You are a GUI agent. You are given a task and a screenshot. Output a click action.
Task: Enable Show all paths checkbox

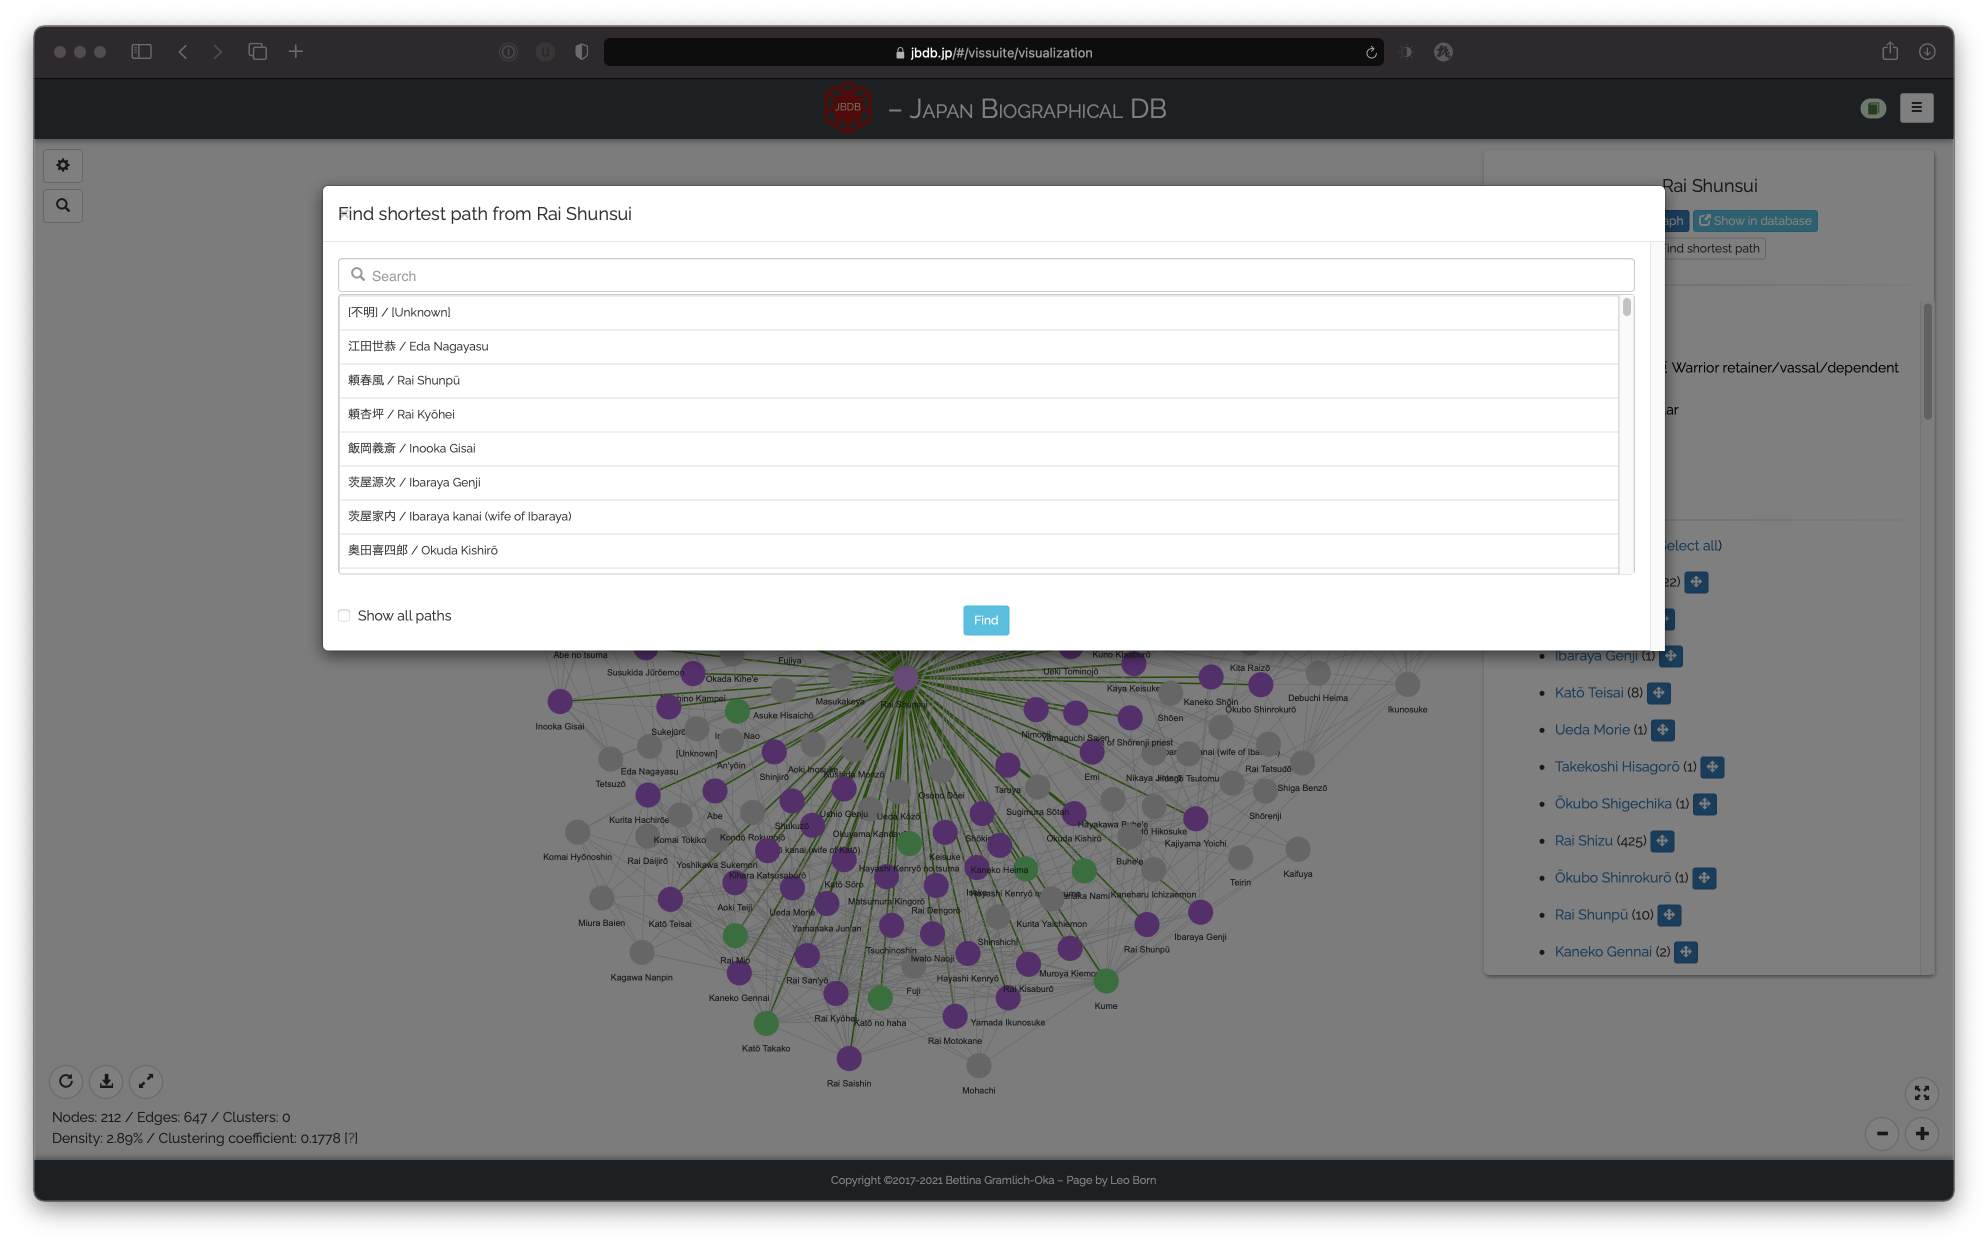344,616
